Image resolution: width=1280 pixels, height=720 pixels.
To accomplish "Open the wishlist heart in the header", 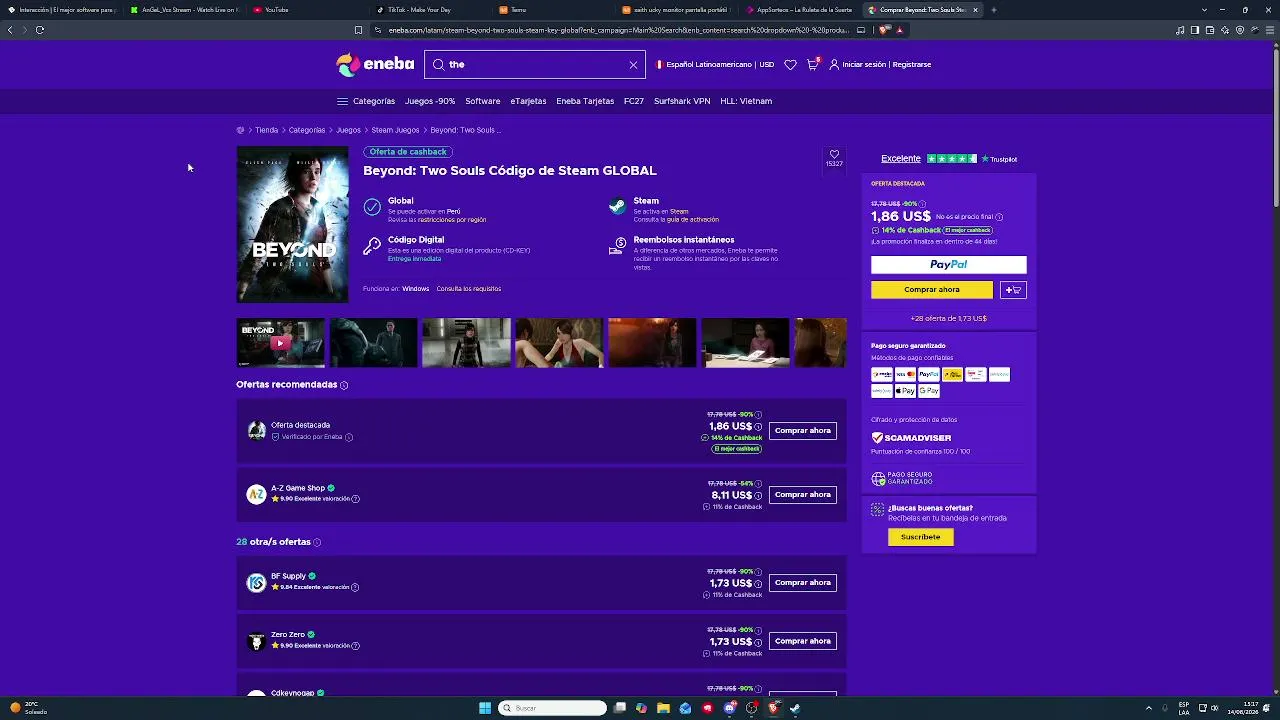I will [x=790, y=64].
